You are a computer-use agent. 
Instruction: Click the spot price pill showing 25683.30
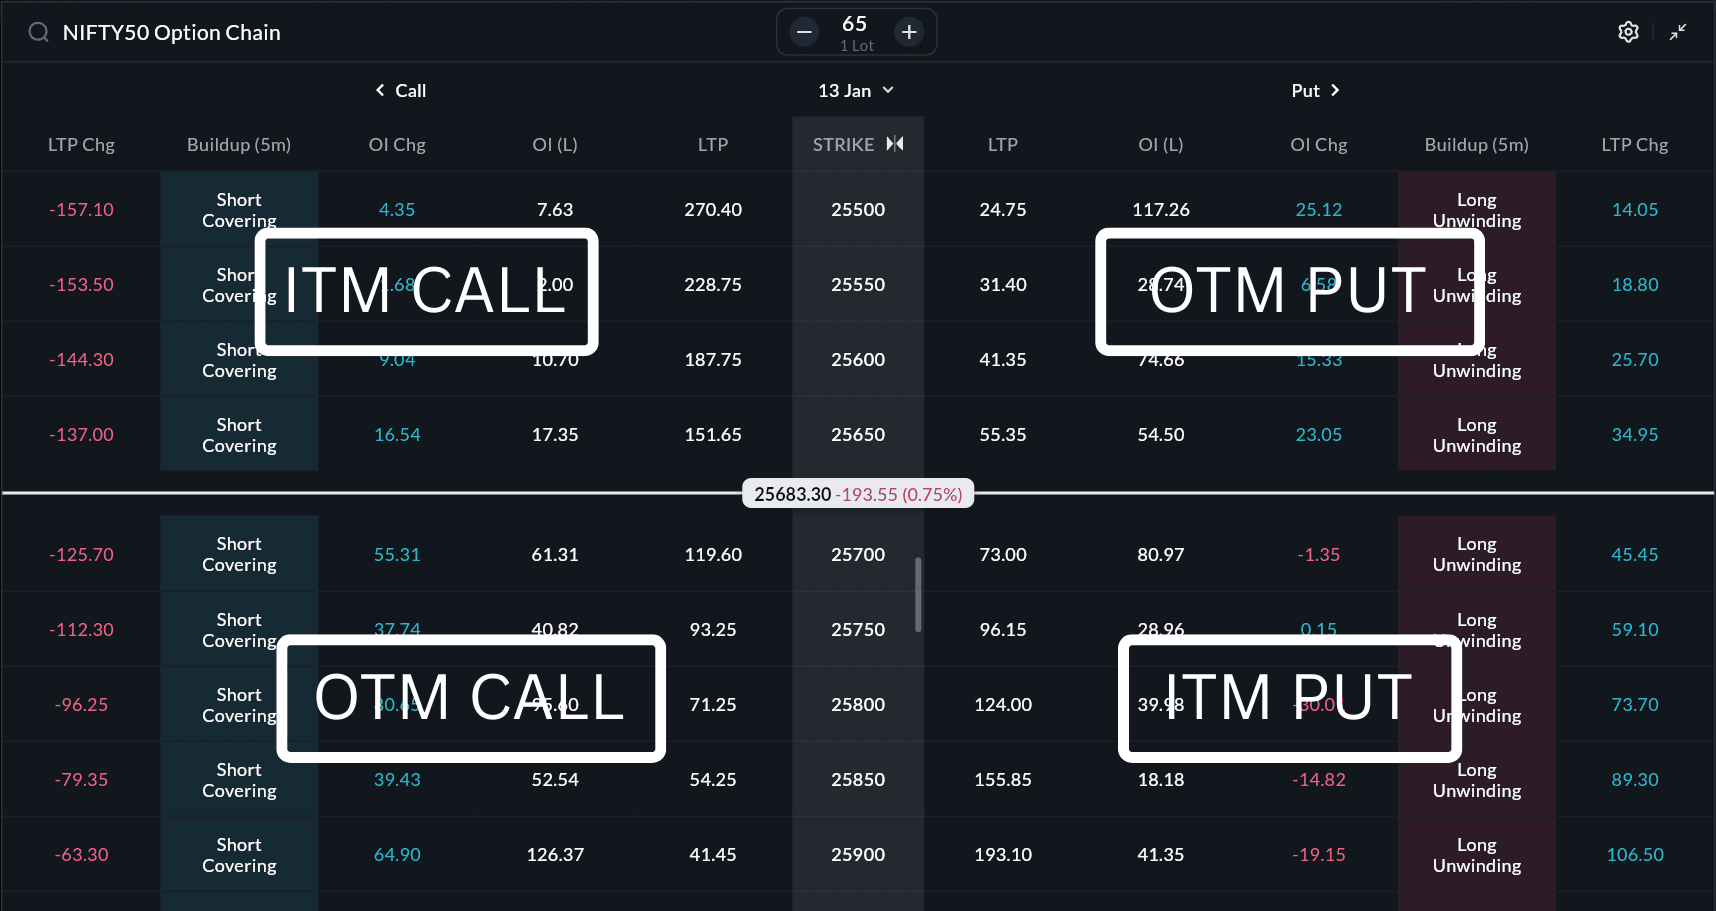click(857, 493)
